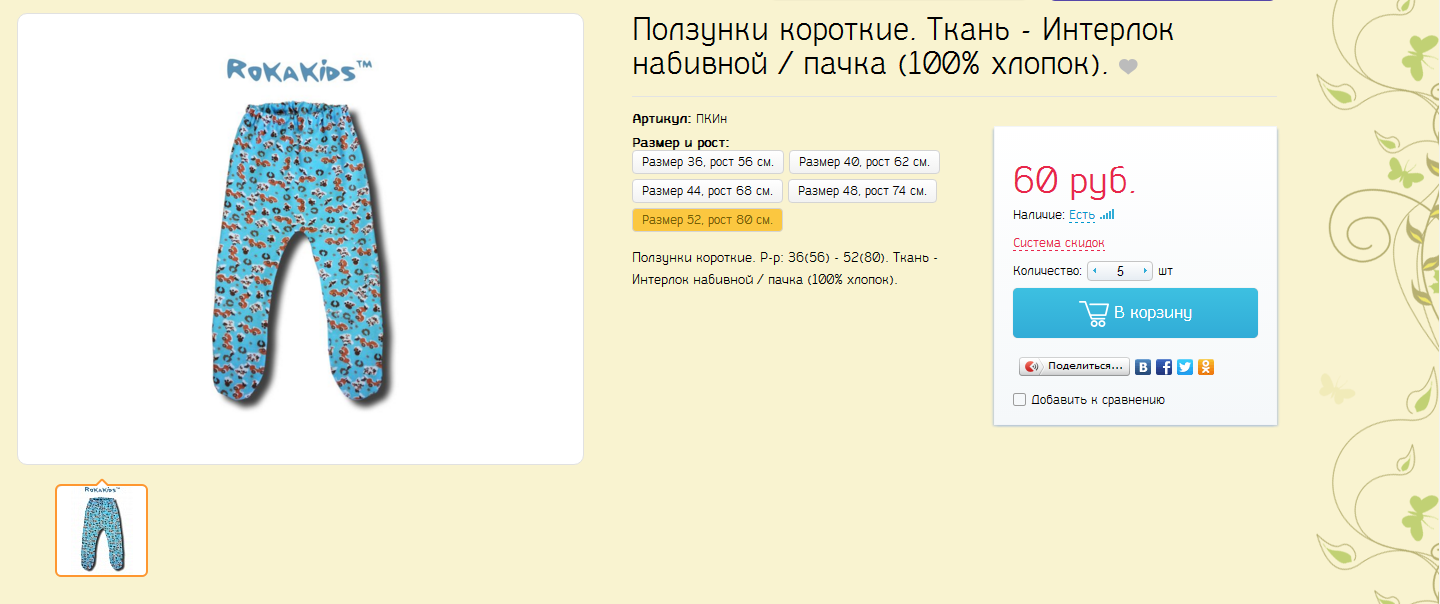
Task: Share the product on VKontakte
Action: click(1144, 367)
